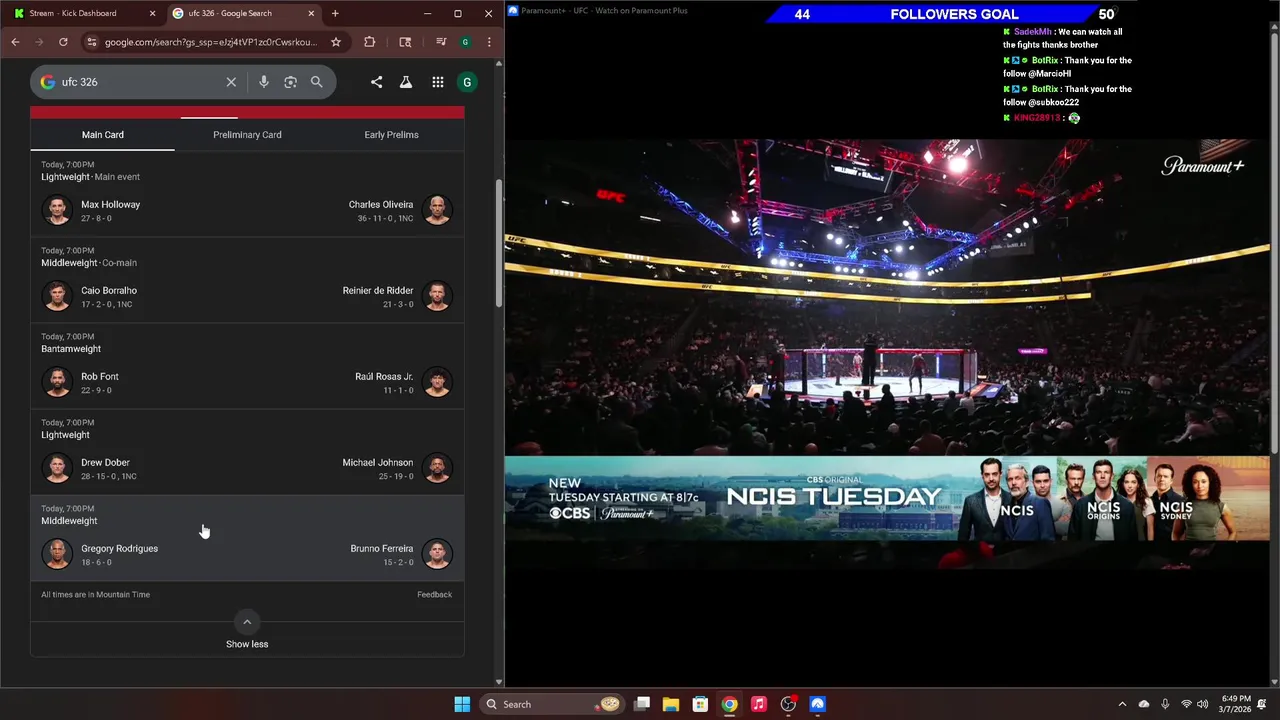The height and width of the screenshot is (720, 1280).
Task: Switch to Preliminary Card tab
Action: [247, 135]
